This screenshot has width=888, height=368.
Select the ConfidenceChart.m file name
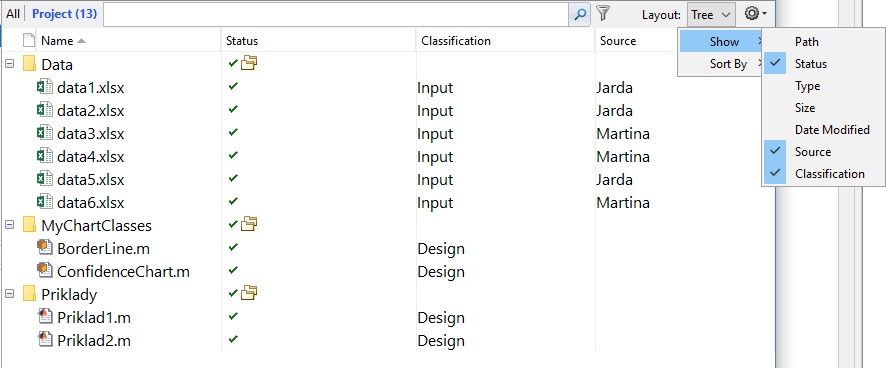pyautogui.click(x=123, y=272)
